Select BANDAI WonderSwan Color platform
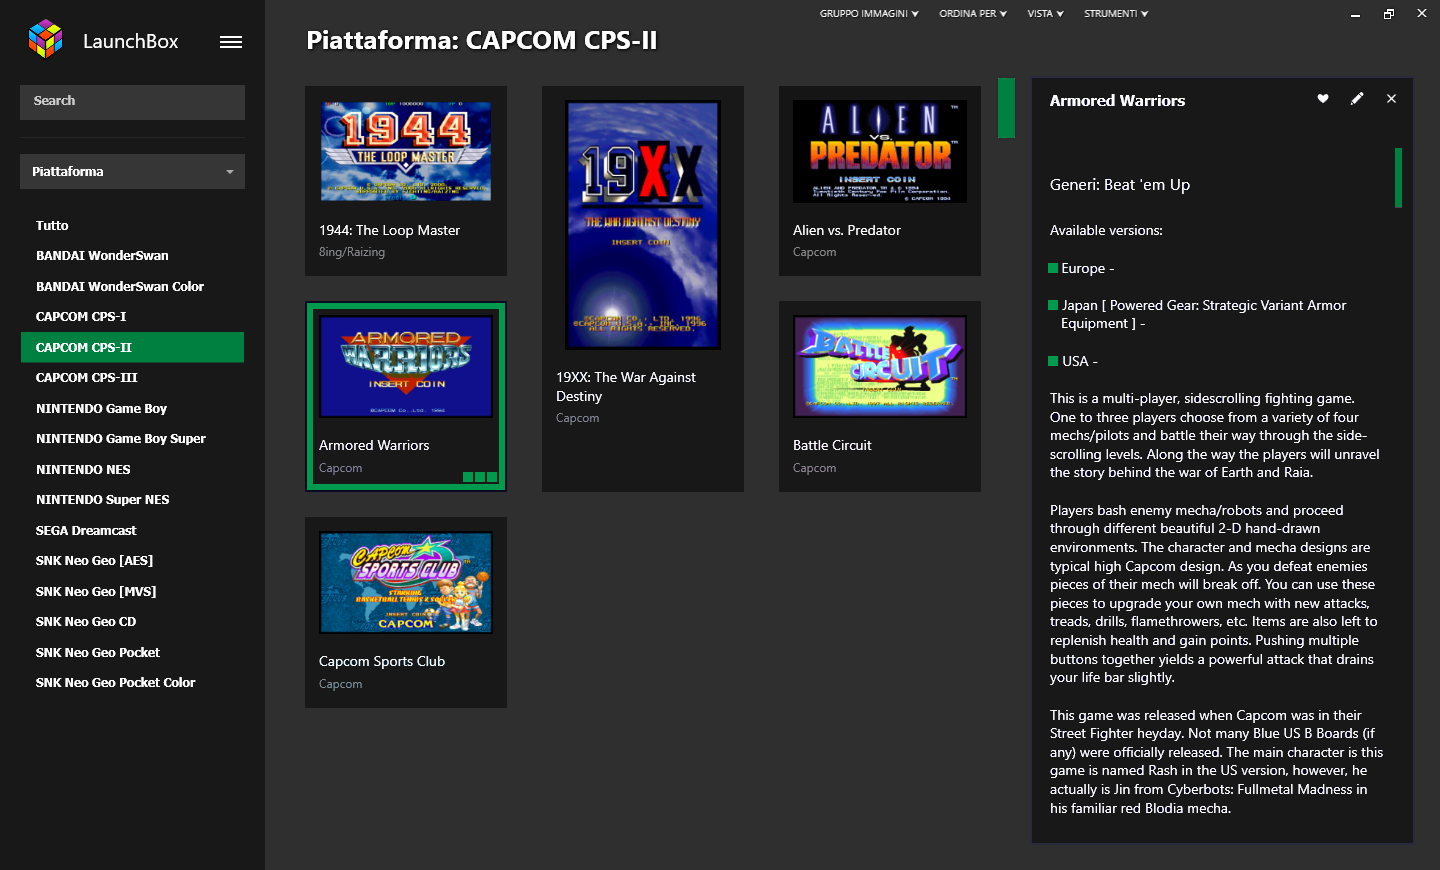 [x=132, y=287]
